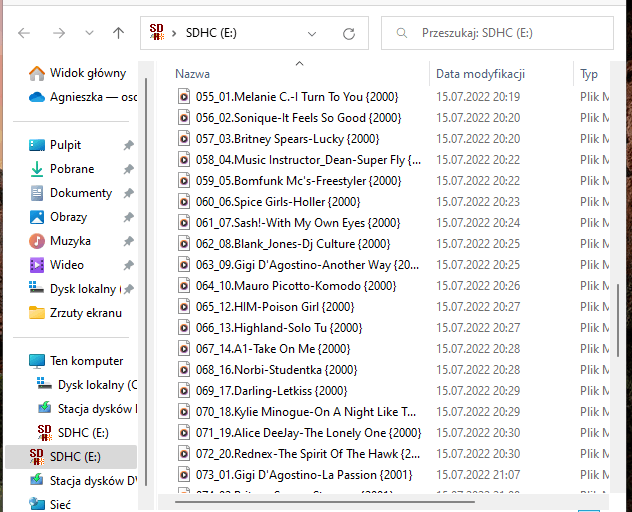Open SDHC (E:) under Ten komputer
Image resolution: width=632 pixels, height=512 pixels.
tap(73, 433)
